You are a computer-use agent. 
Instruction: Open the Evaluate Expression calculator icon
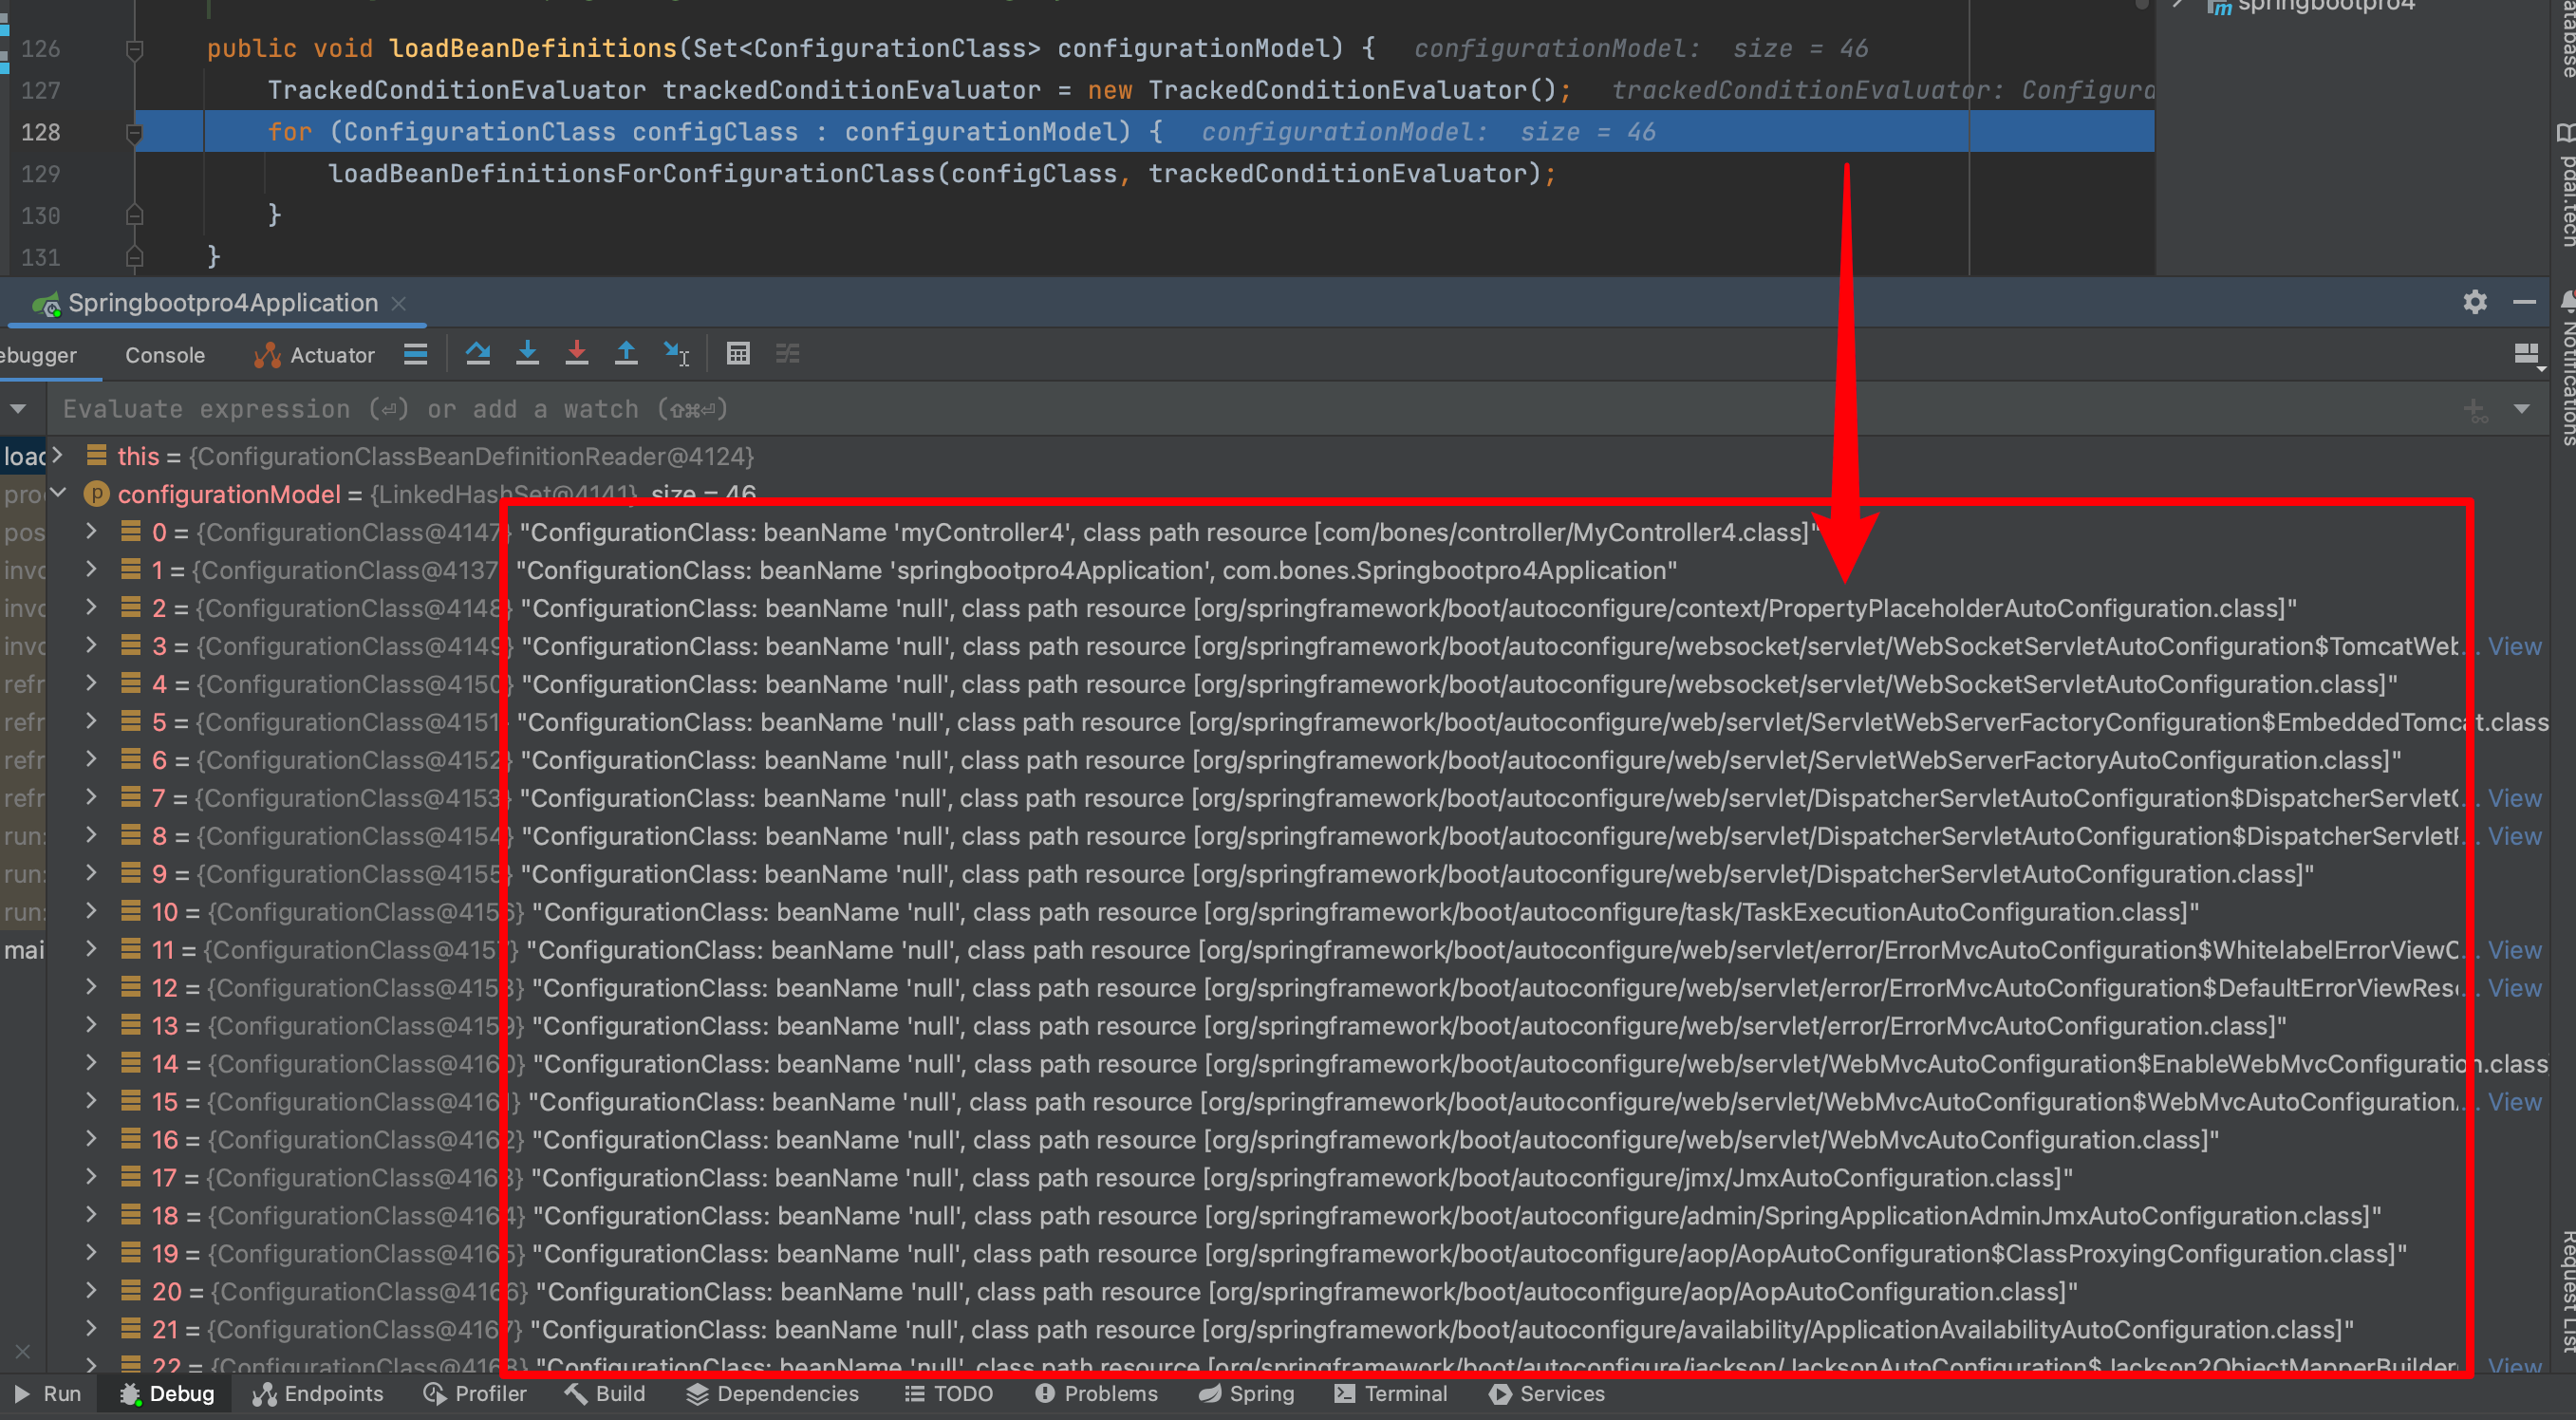click(738, 354)
